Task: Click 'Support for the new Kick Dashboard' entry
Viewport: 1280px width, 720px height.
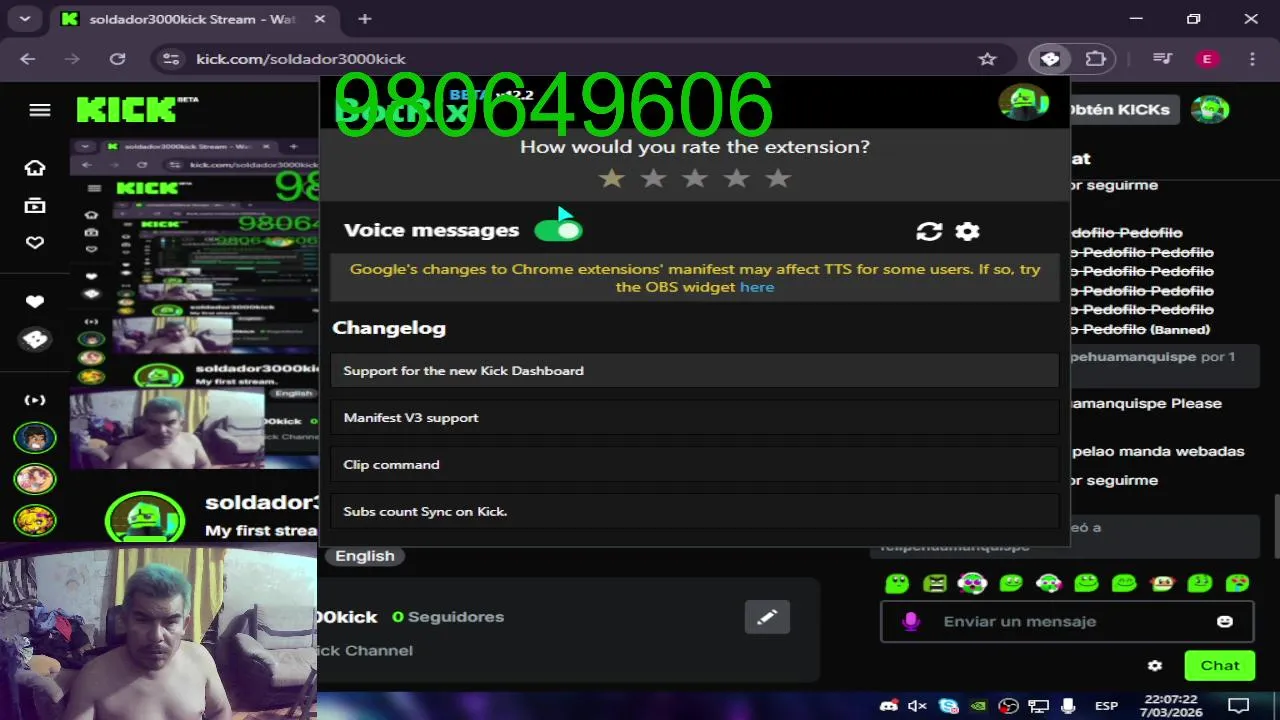Action: pos(695,370)
